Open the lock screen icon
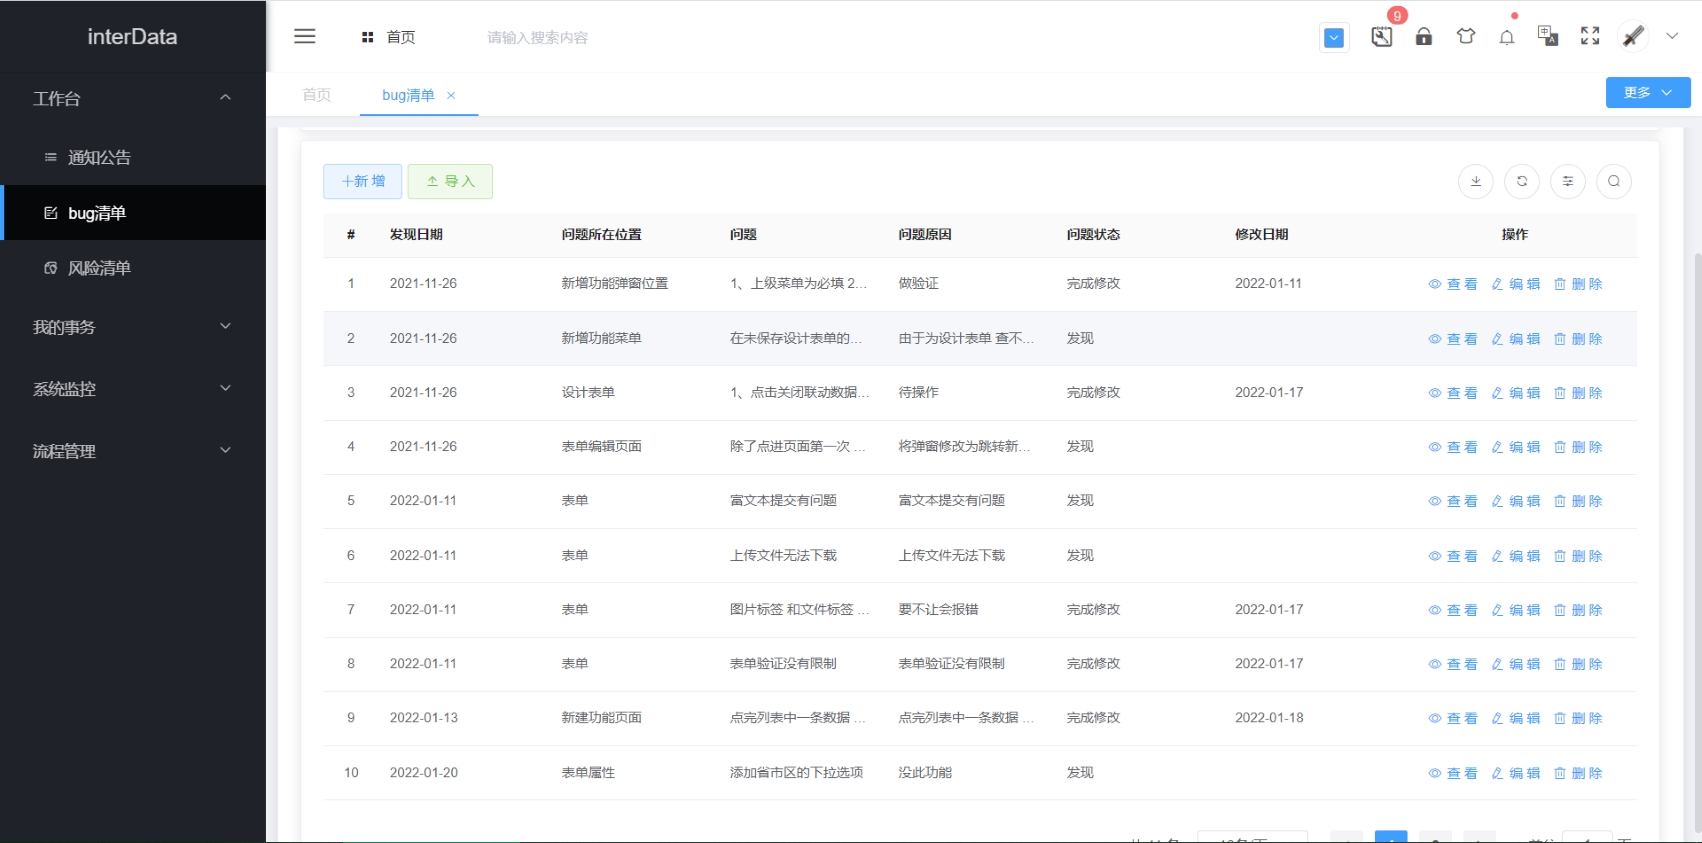 pyautogui.click(x=1424, y=37)
